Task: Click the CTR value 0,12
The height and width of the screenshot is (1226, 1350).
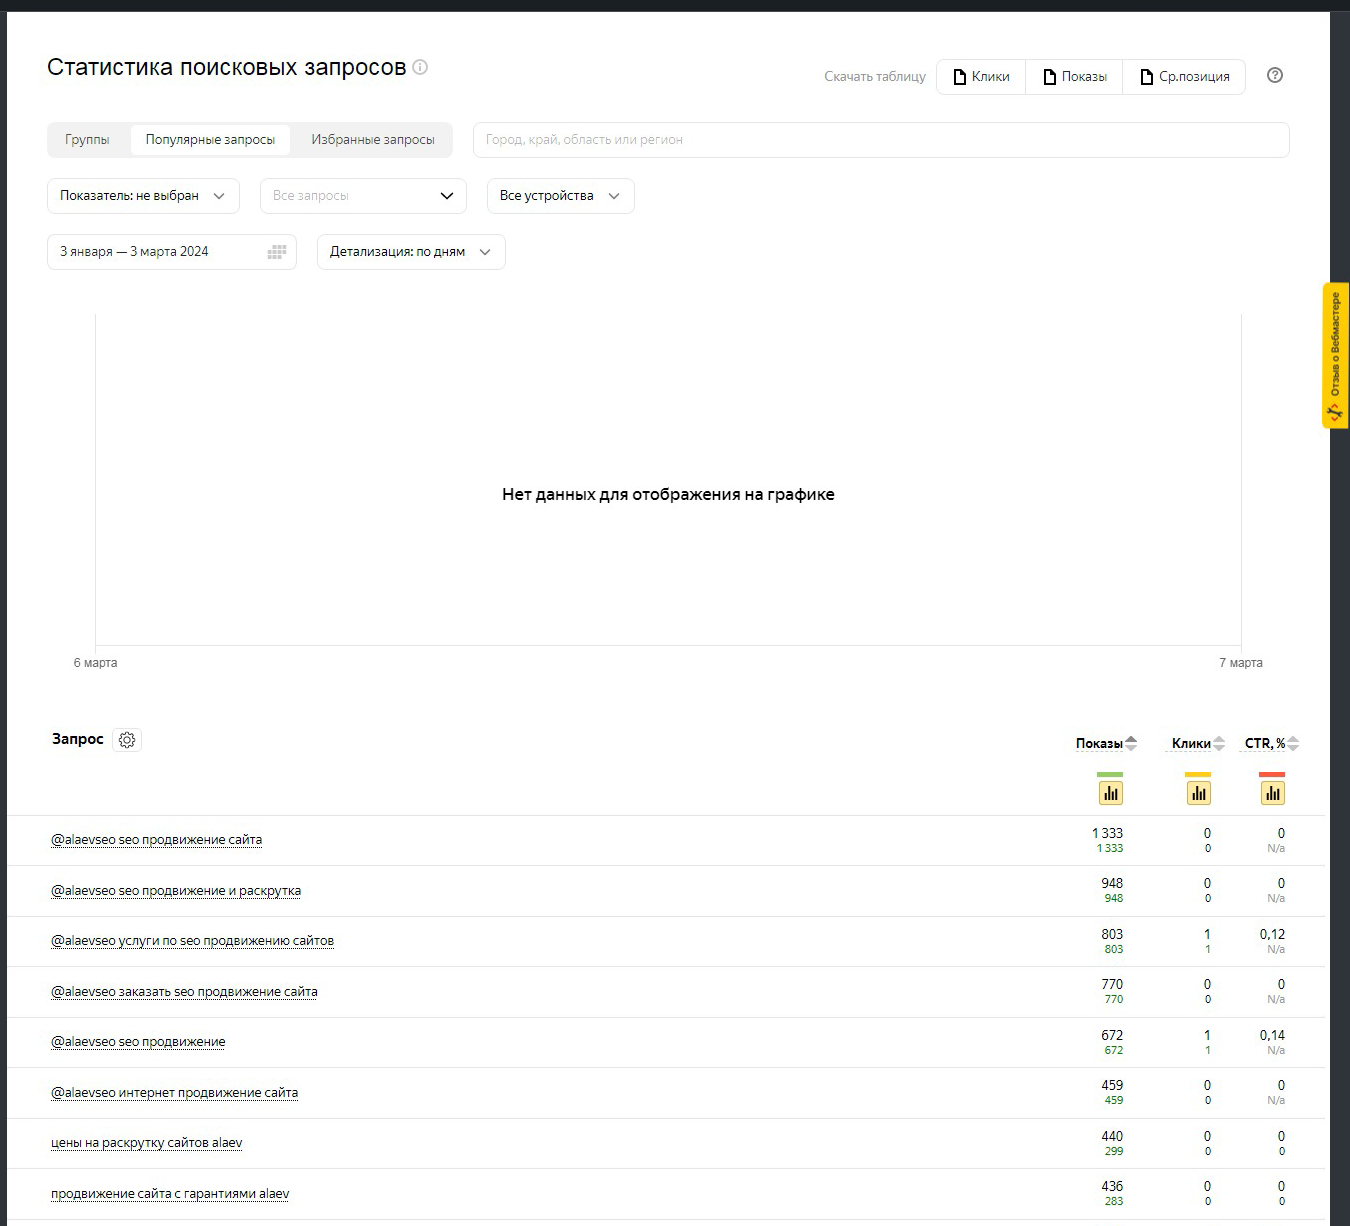Action: (x=1272, y=934)
